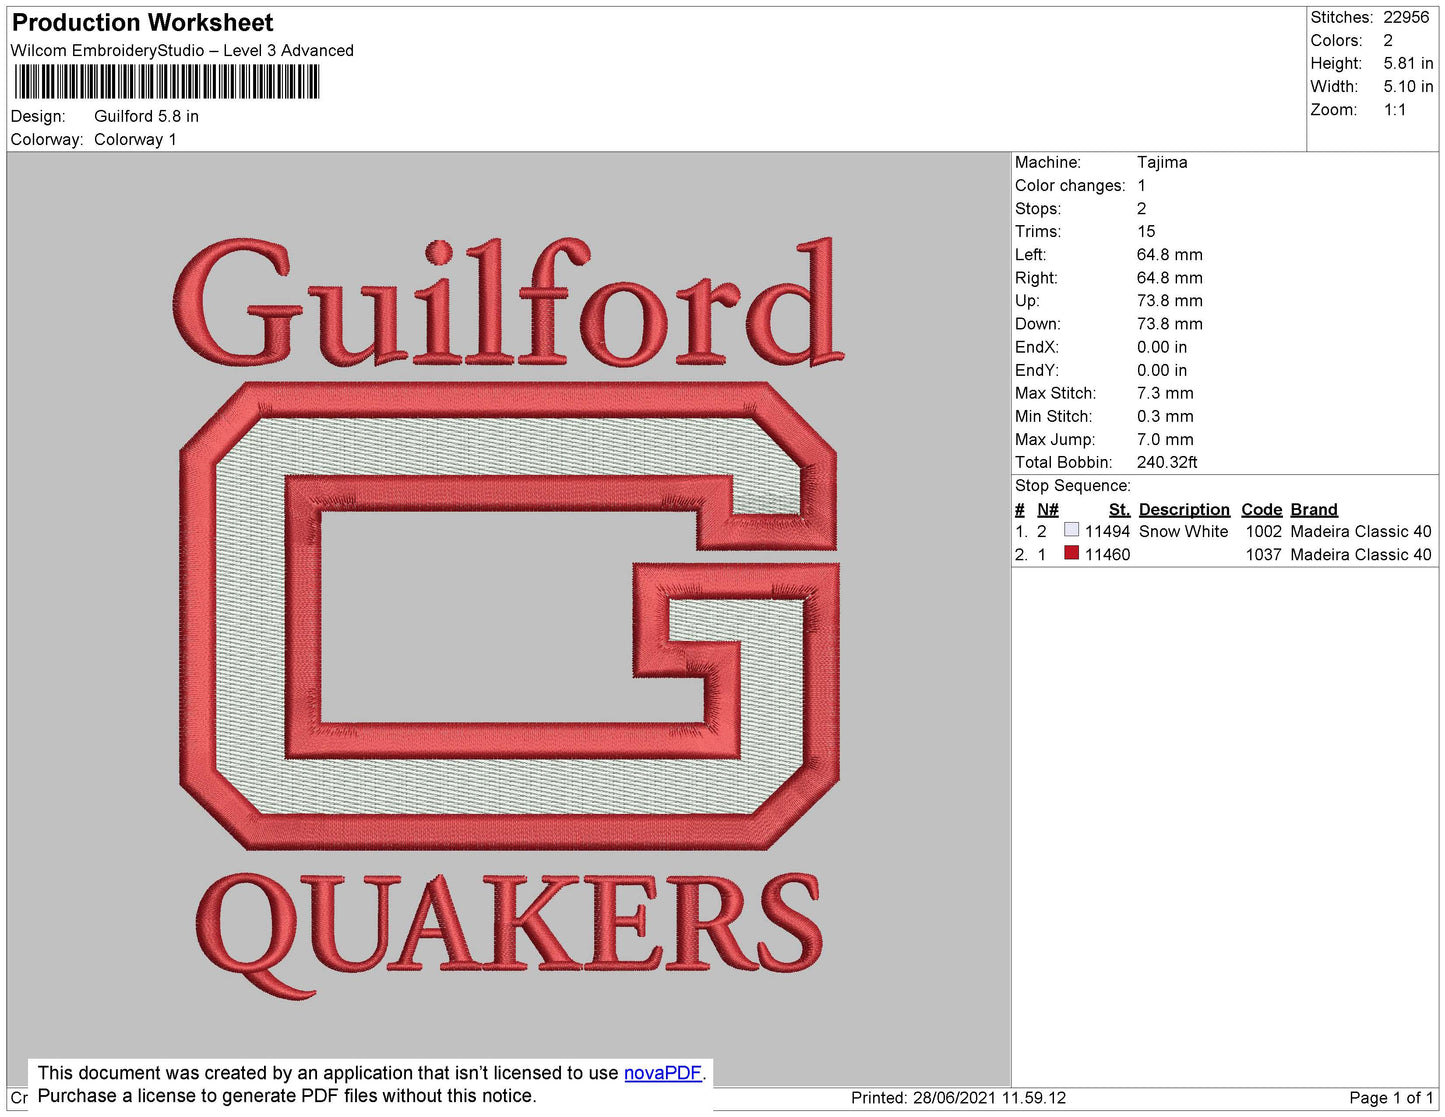Screen dimensions: 1445x1117
Task: Click the Width value 5.10 in
Action: [x=1408, y=87]
